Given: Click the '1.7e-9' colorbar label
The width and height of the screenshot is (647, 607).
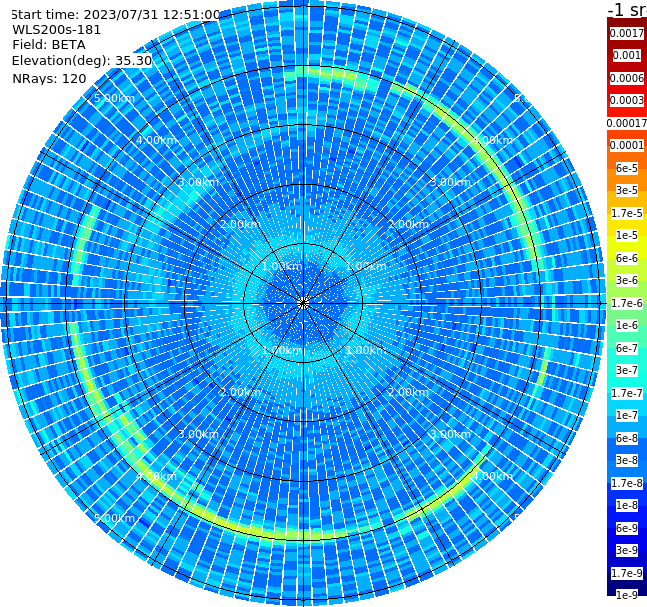Looking at the screenshot, I should pyautogui.click(x=627, y=573).
